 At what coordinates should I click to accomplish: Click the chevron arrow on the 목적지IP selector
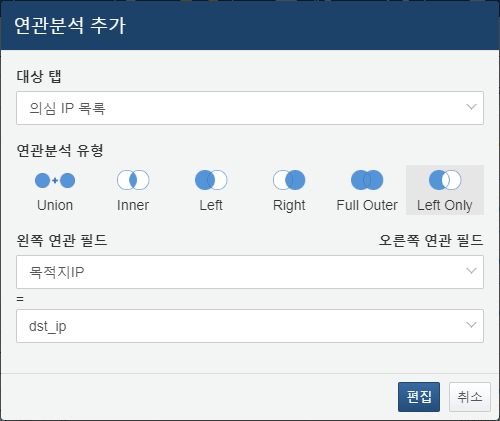coord(471,271)
